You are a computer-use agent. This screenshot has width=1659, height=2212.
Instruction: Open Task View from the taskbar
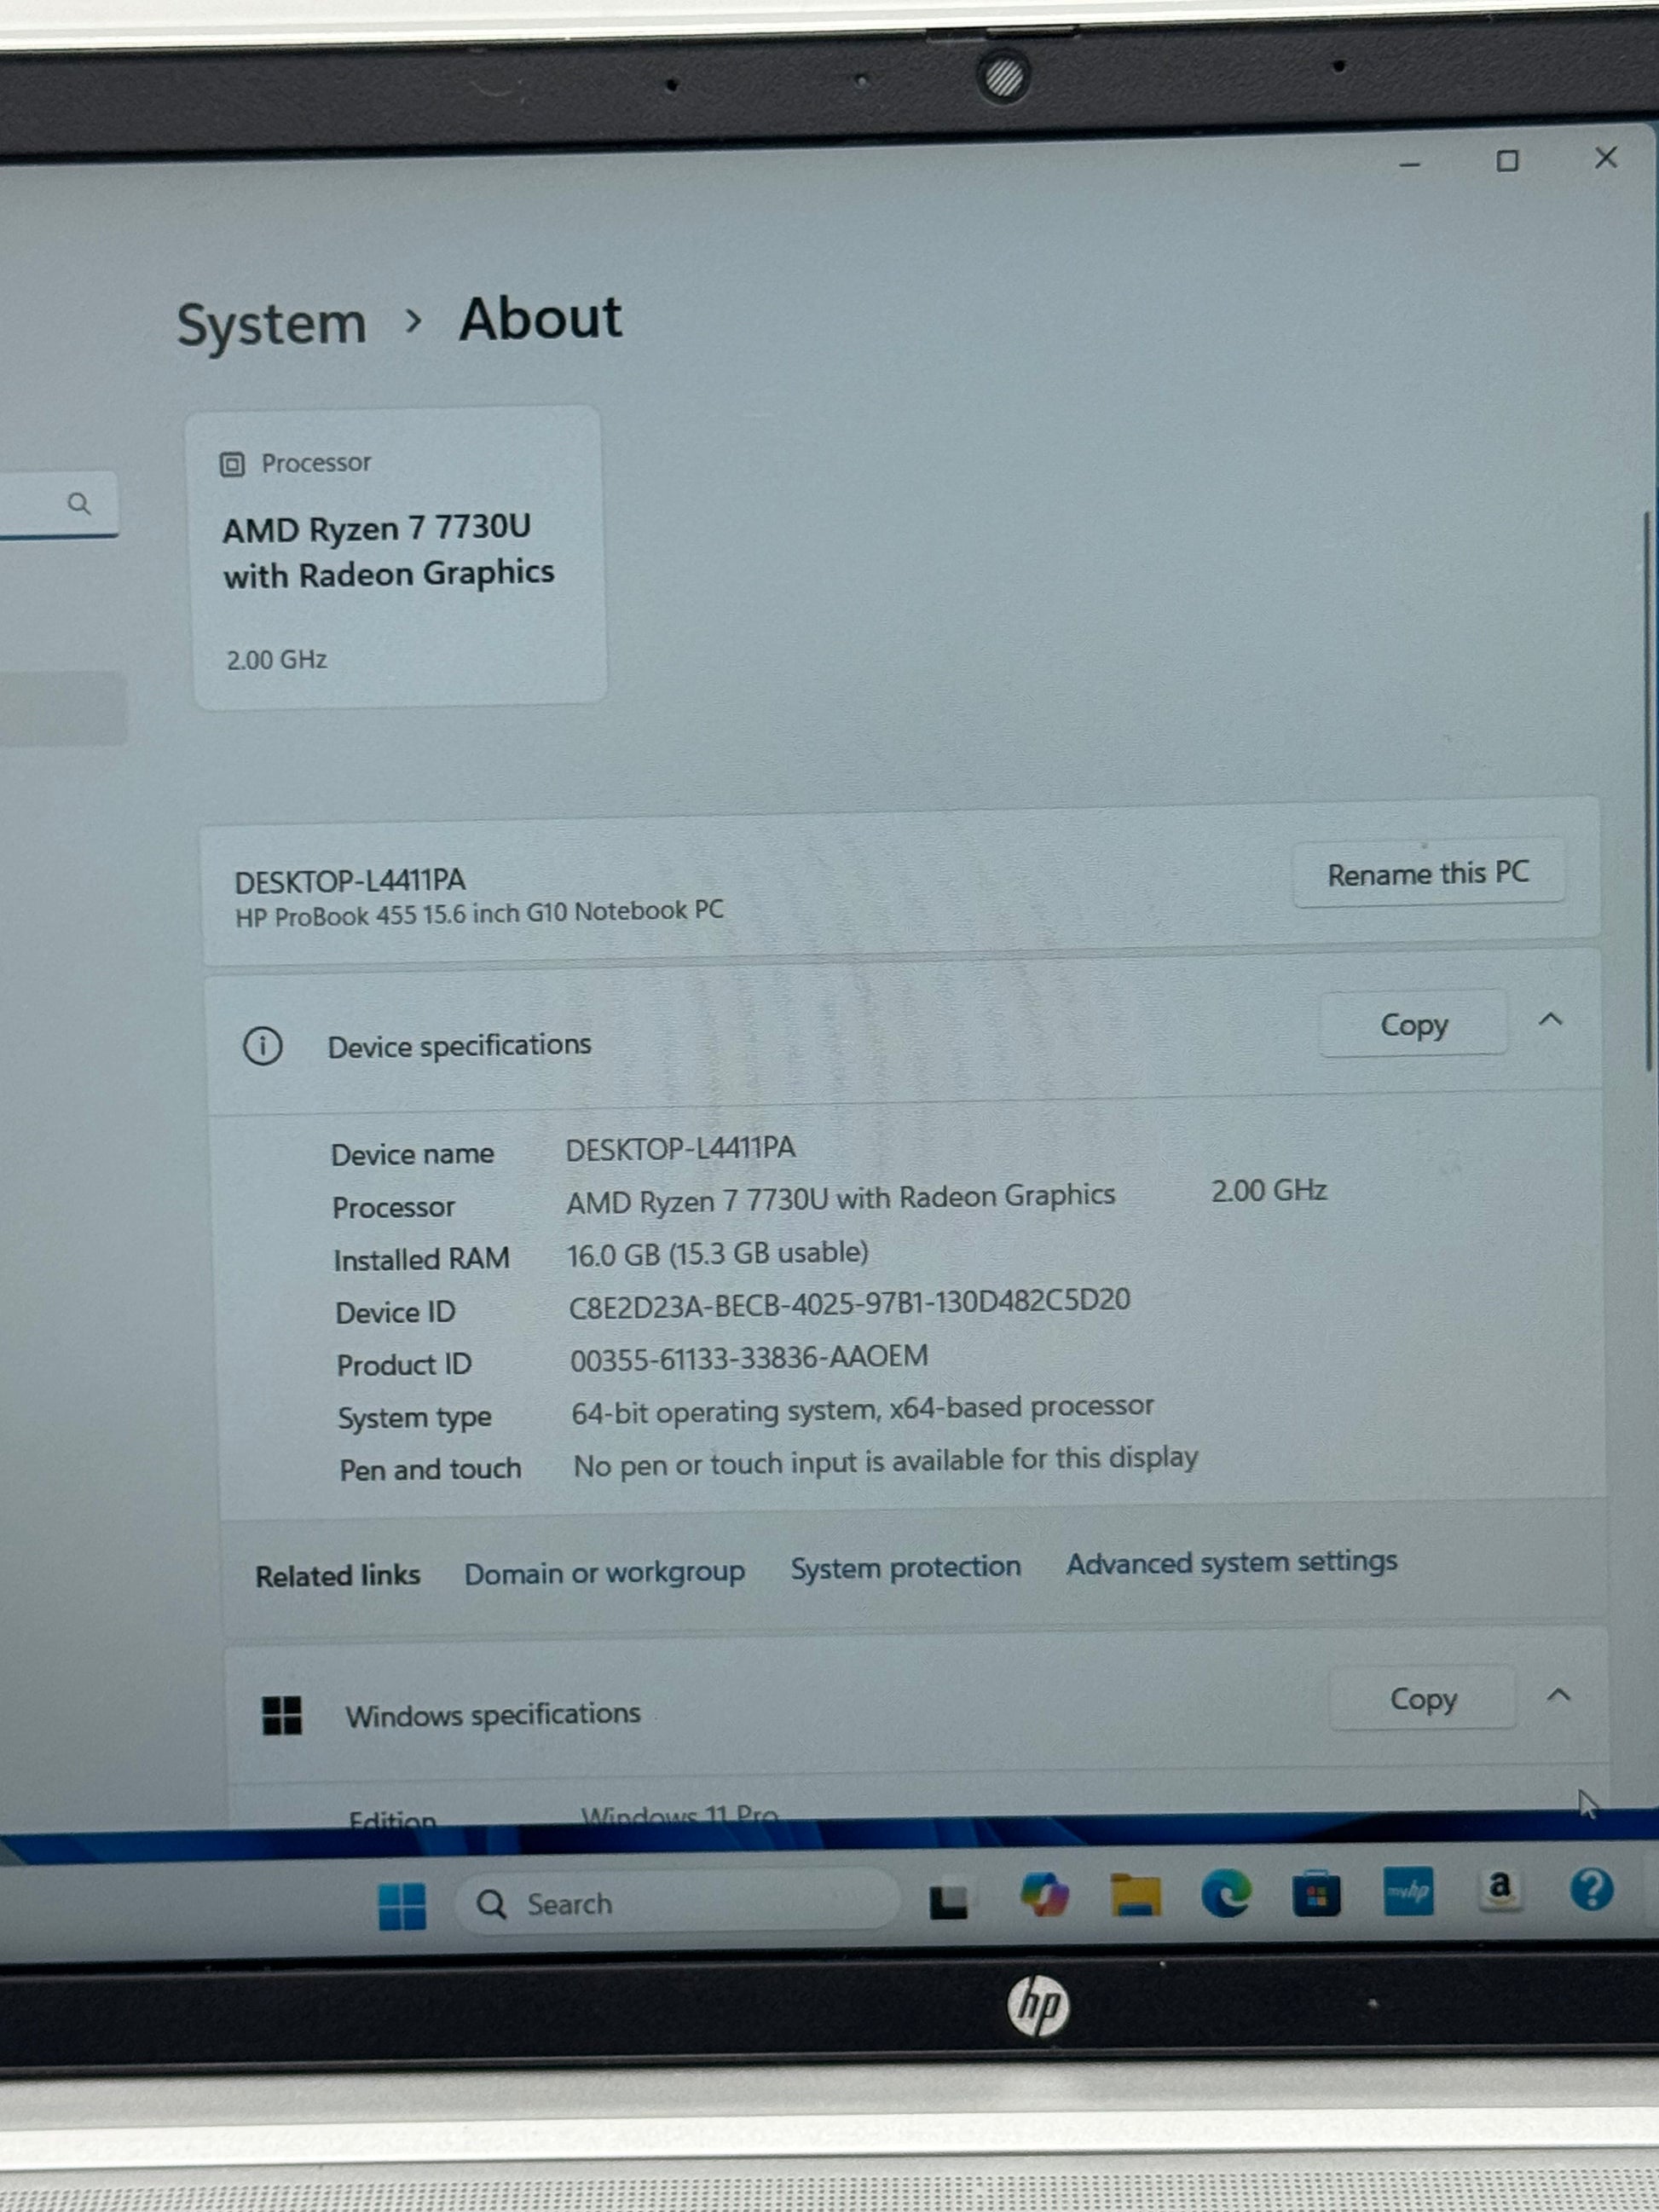(x=948, y=1901)
